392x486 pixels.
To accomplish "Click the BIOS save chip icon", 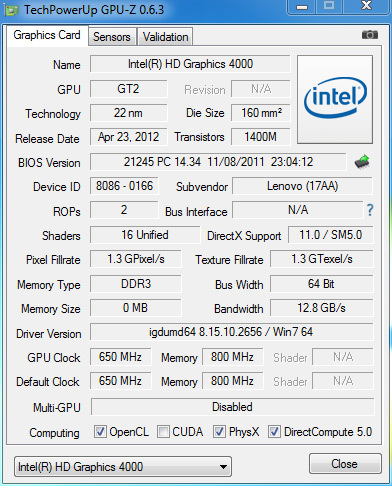I will point(362,162).
